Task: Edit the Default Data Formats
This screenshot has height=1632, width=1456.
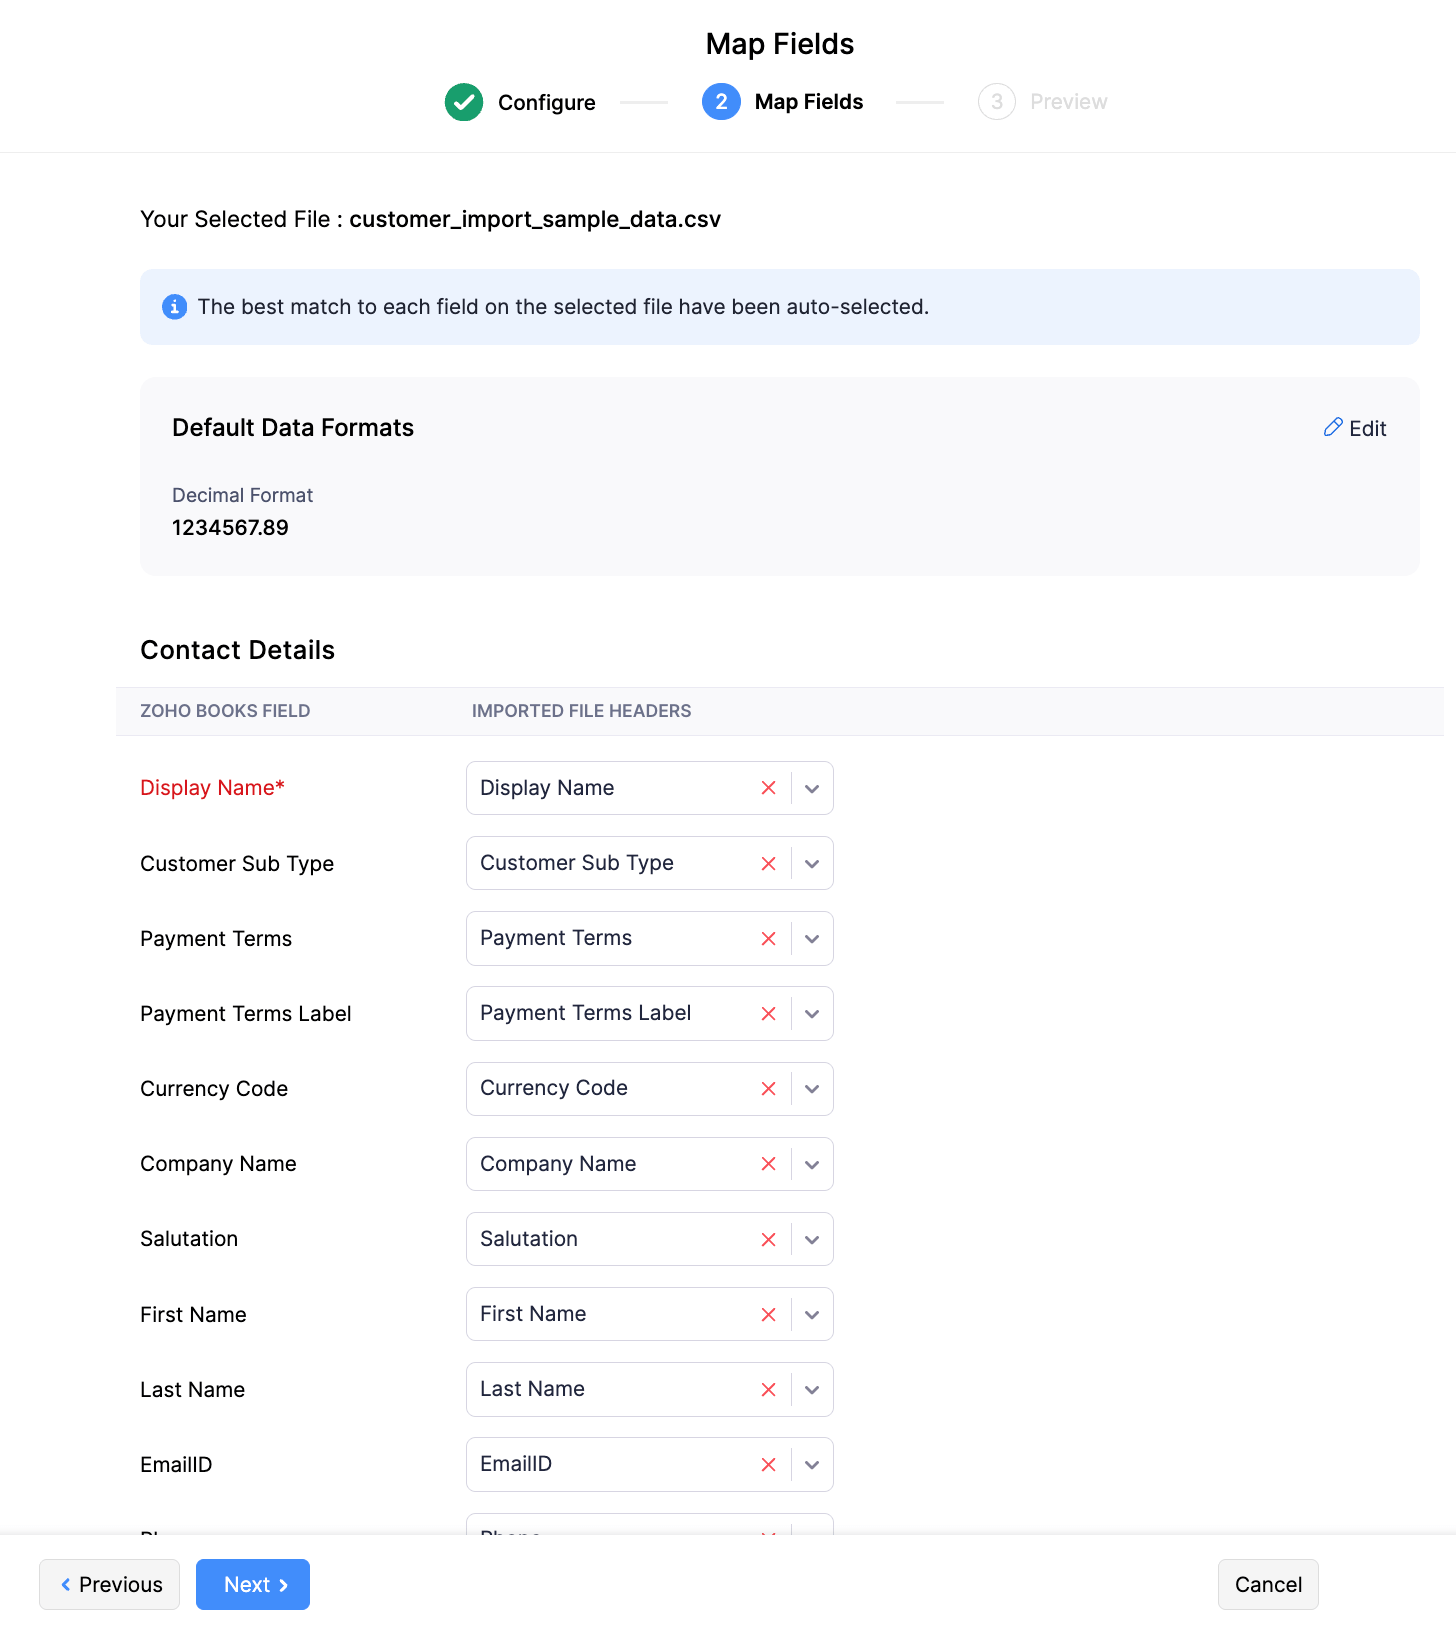Action: tap(1355, 429)
